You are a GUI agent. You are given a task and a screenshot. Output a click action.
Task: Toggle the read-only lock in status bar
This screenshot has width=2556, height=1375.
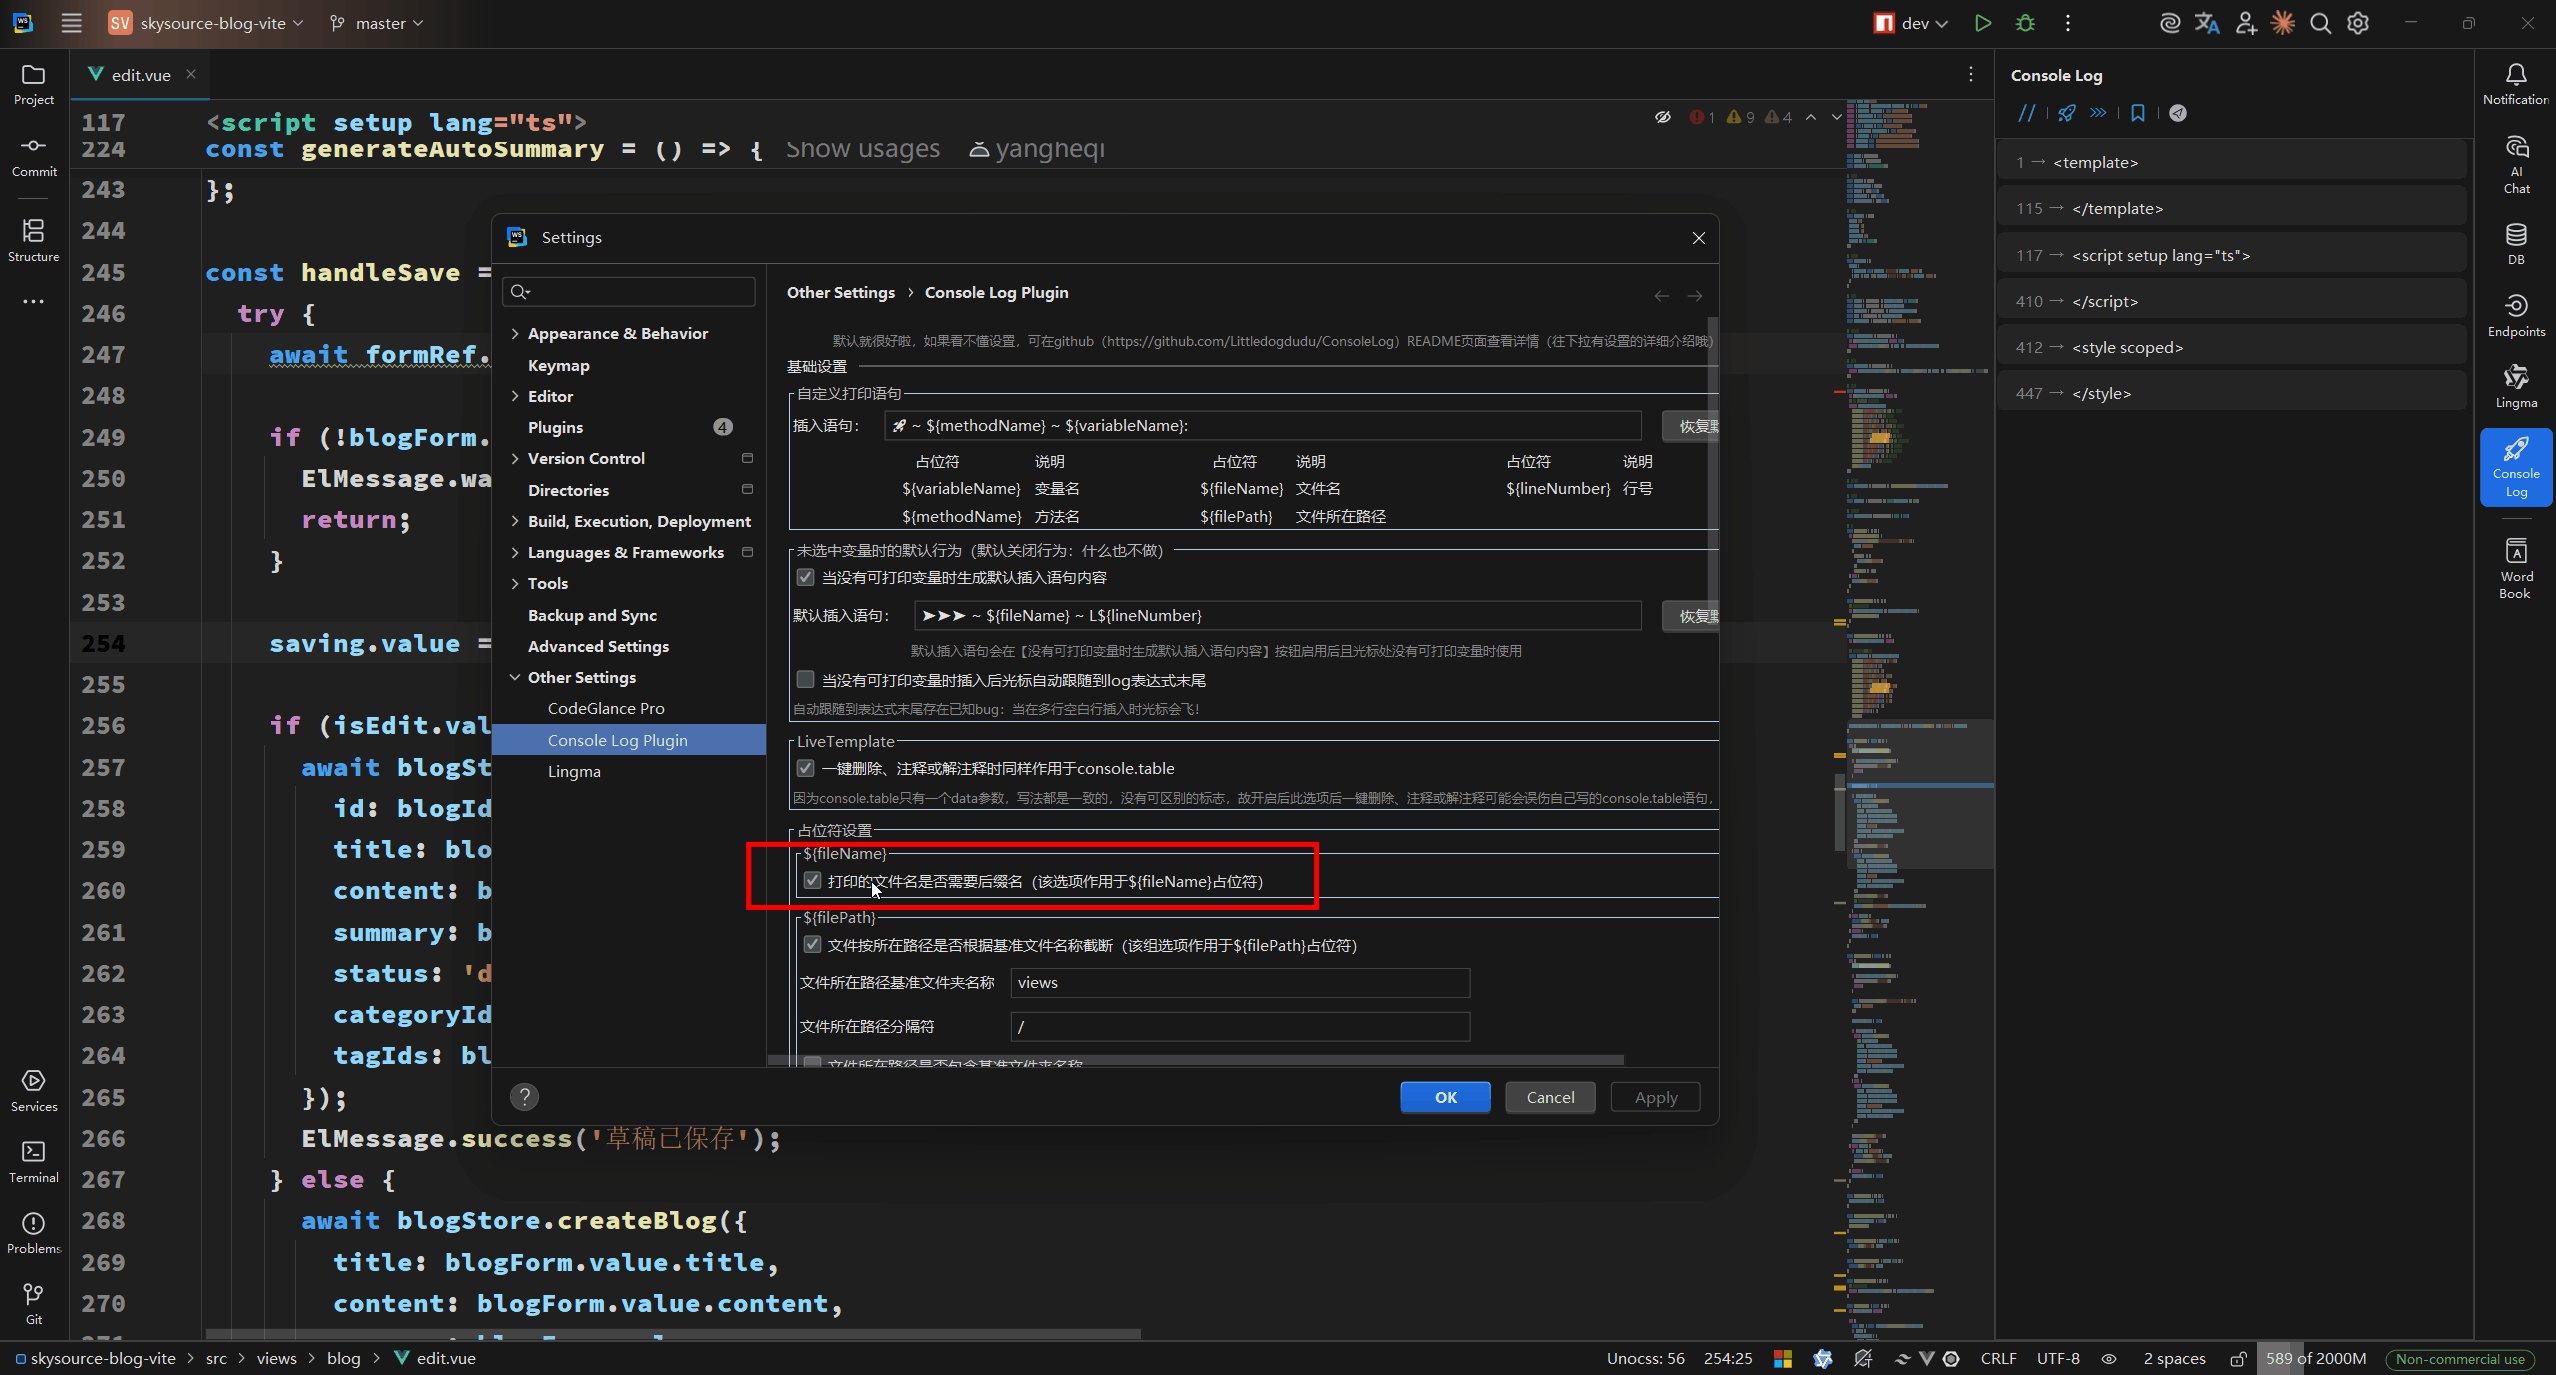[2238, 1358]
